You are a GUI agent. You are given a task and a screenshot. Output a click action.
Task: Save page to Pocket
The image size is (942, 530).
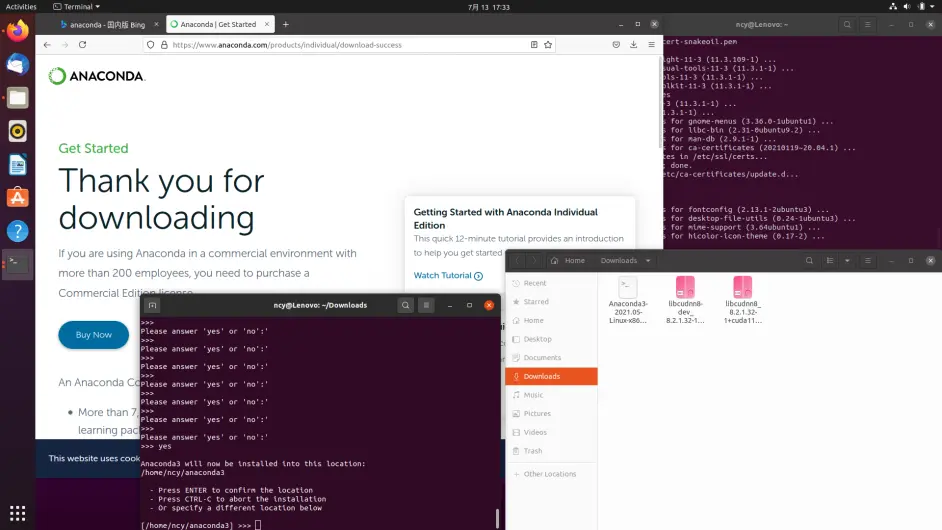pyautogui.click(x=616, y=44)
